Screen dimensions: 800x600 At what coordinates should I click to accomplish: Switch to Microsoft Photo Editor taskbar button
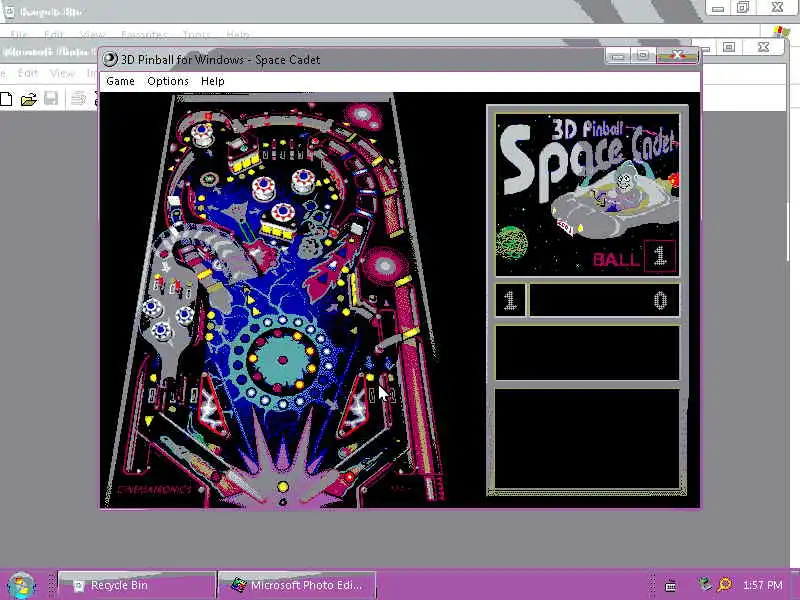[x=297, y=585]
